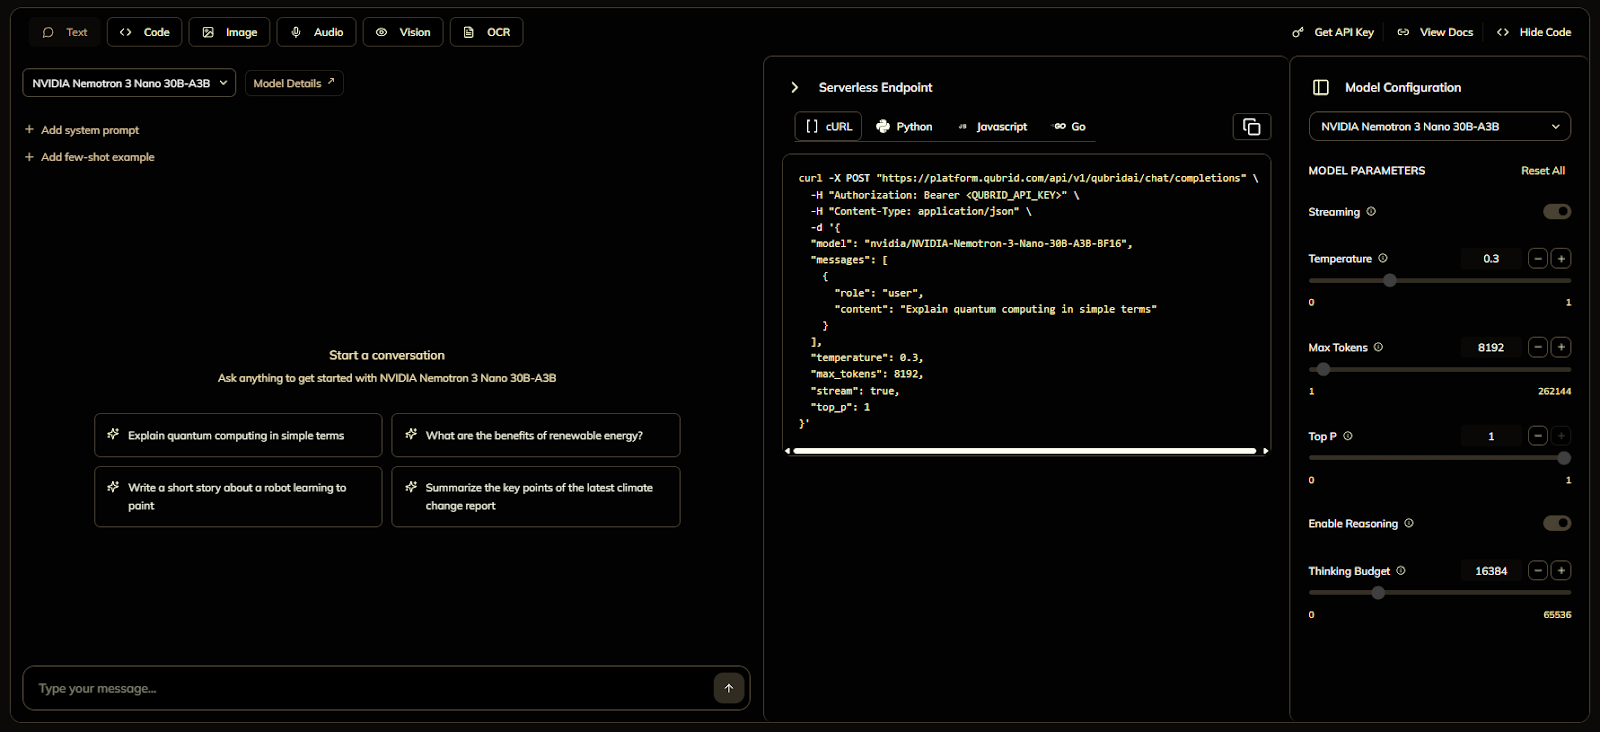Open the Model Details link

pyautogui.click(x=294, y=83)
